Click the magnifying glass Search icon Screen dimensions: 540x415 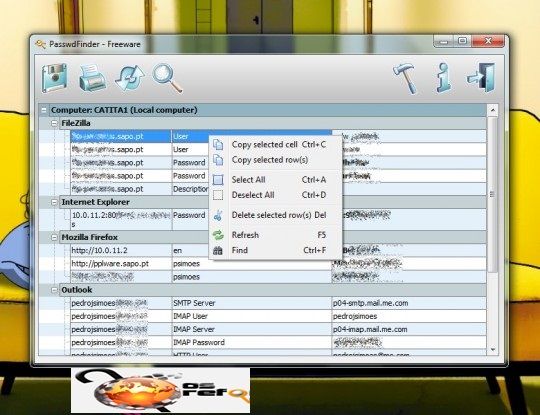pyautogui.click(x=167, y=78)
